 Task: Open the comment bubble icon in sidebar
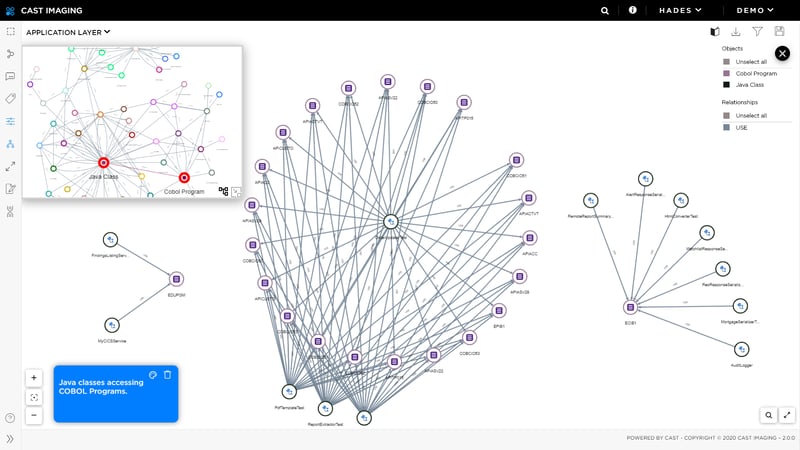[10, 76]
